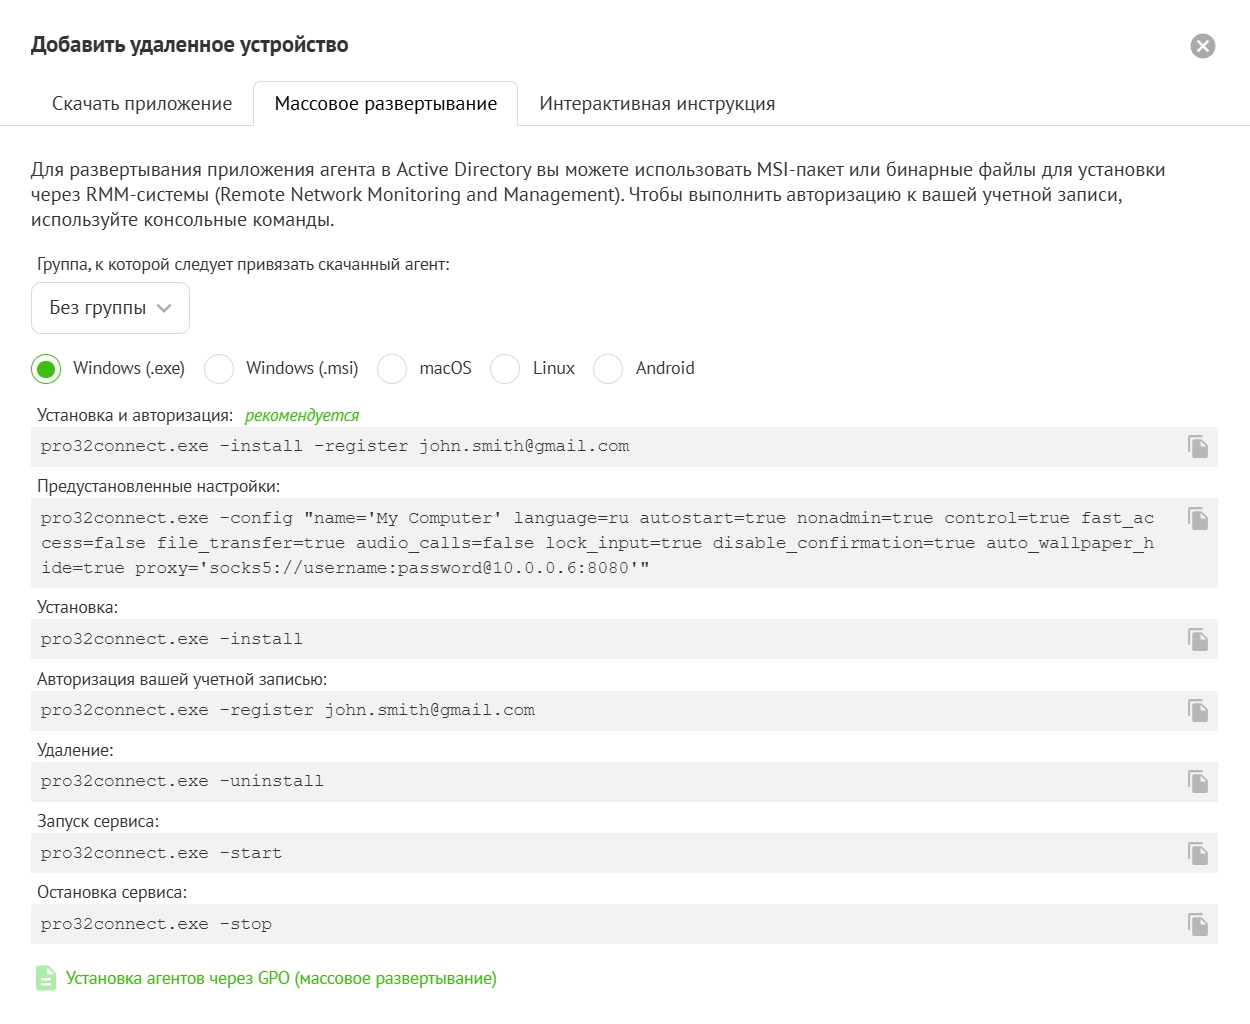Close the add remote device dialog
The height and width of the screenshot is (1024, 1250).
point(1202,46)
